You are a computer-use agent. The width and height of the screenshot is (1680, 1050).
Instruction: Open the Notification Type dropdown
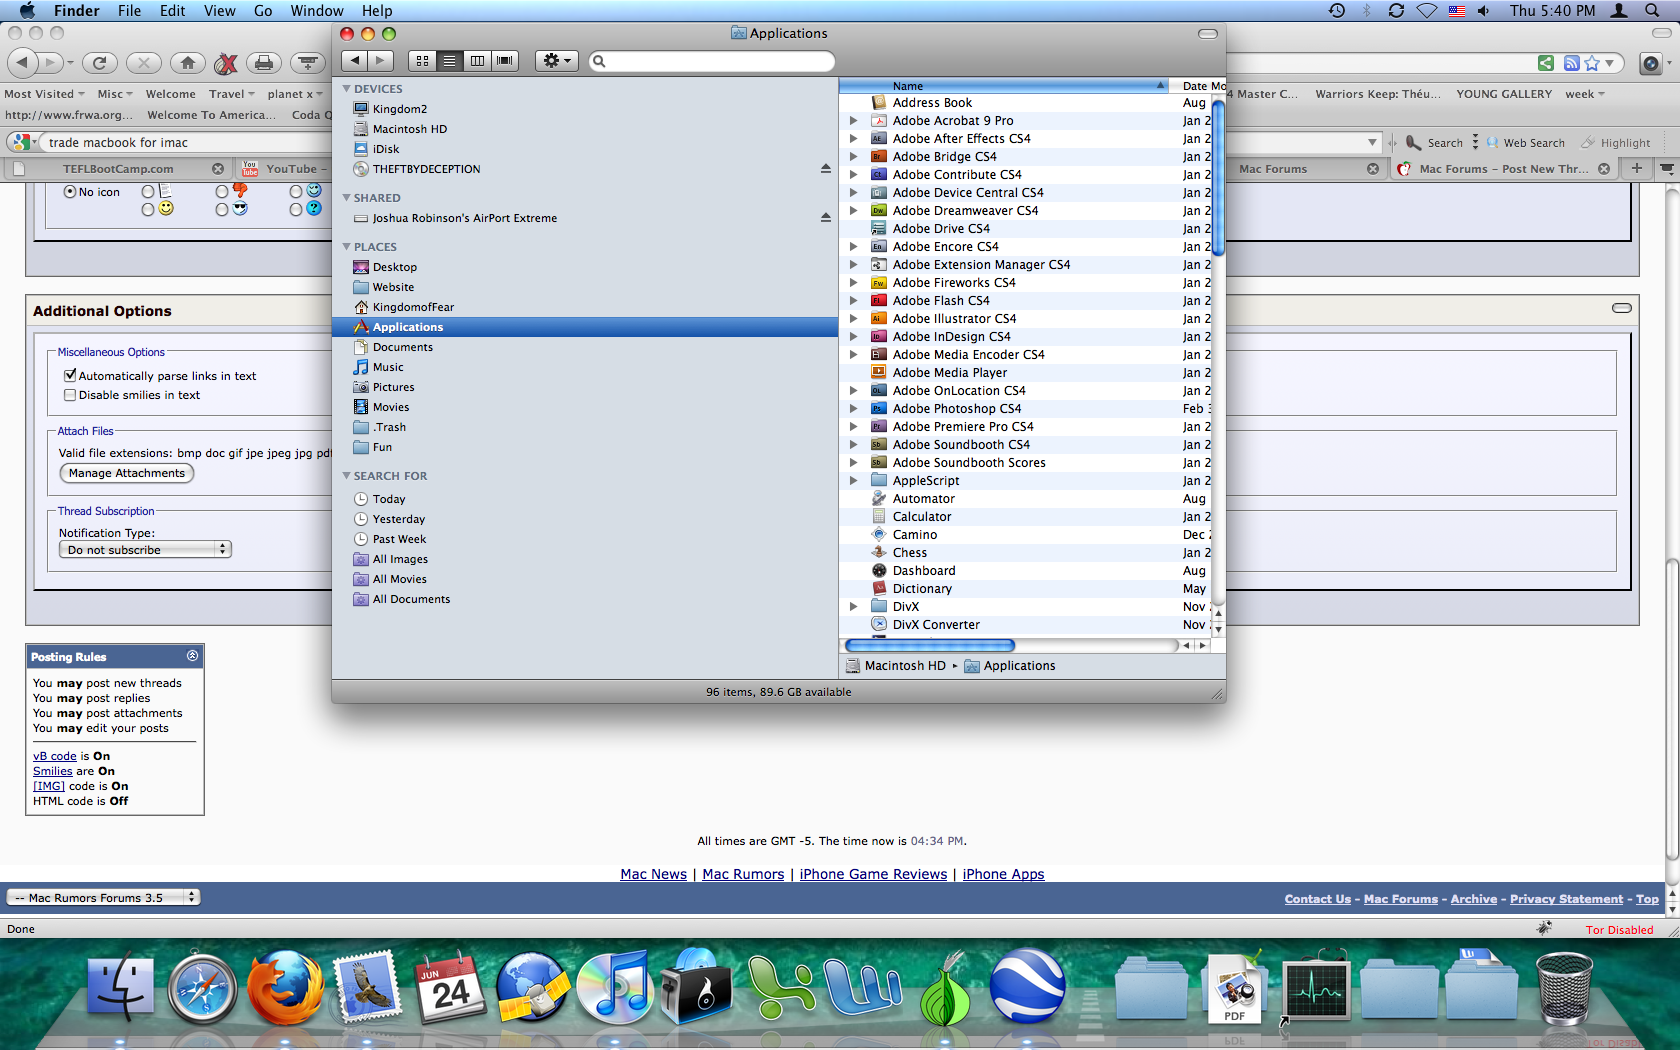click(x=146, y=550)
